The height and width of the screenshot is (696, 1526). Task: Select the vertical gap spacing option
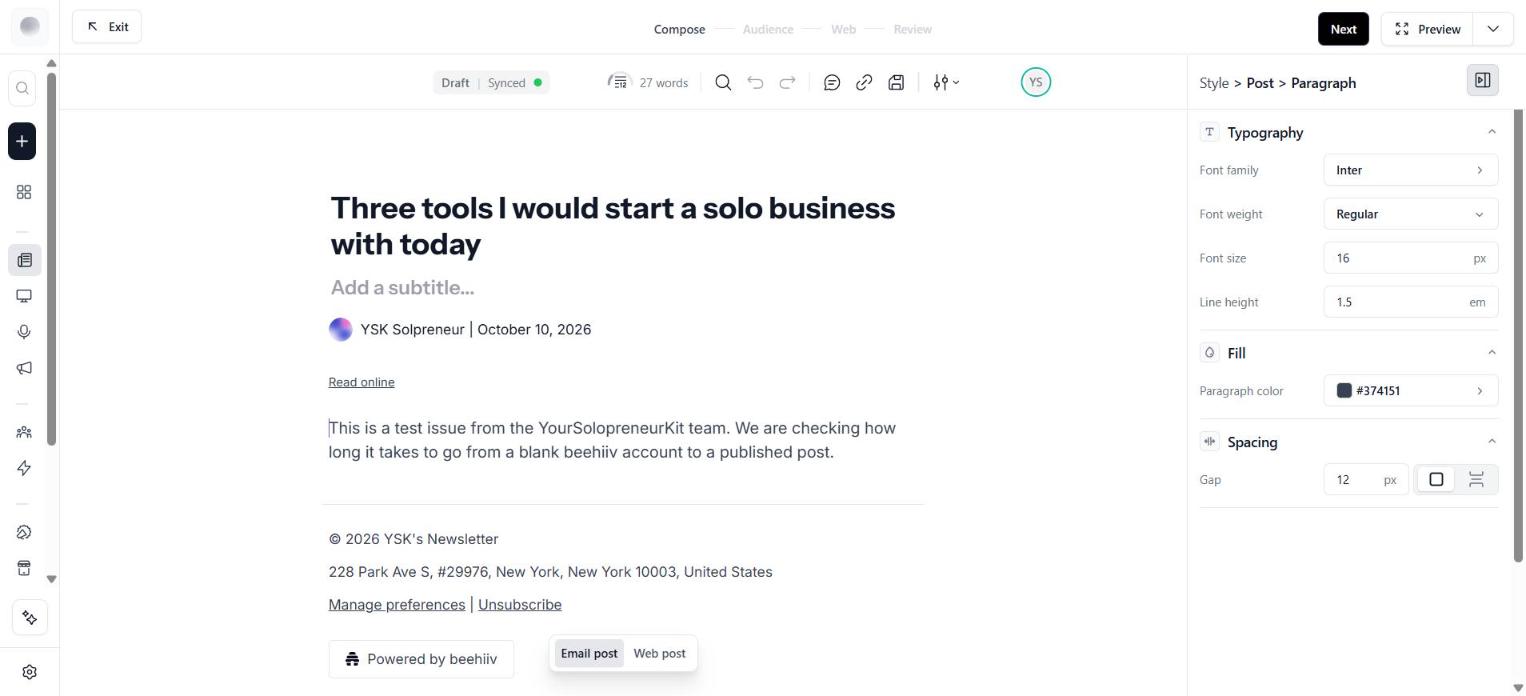coord(1476,480)
